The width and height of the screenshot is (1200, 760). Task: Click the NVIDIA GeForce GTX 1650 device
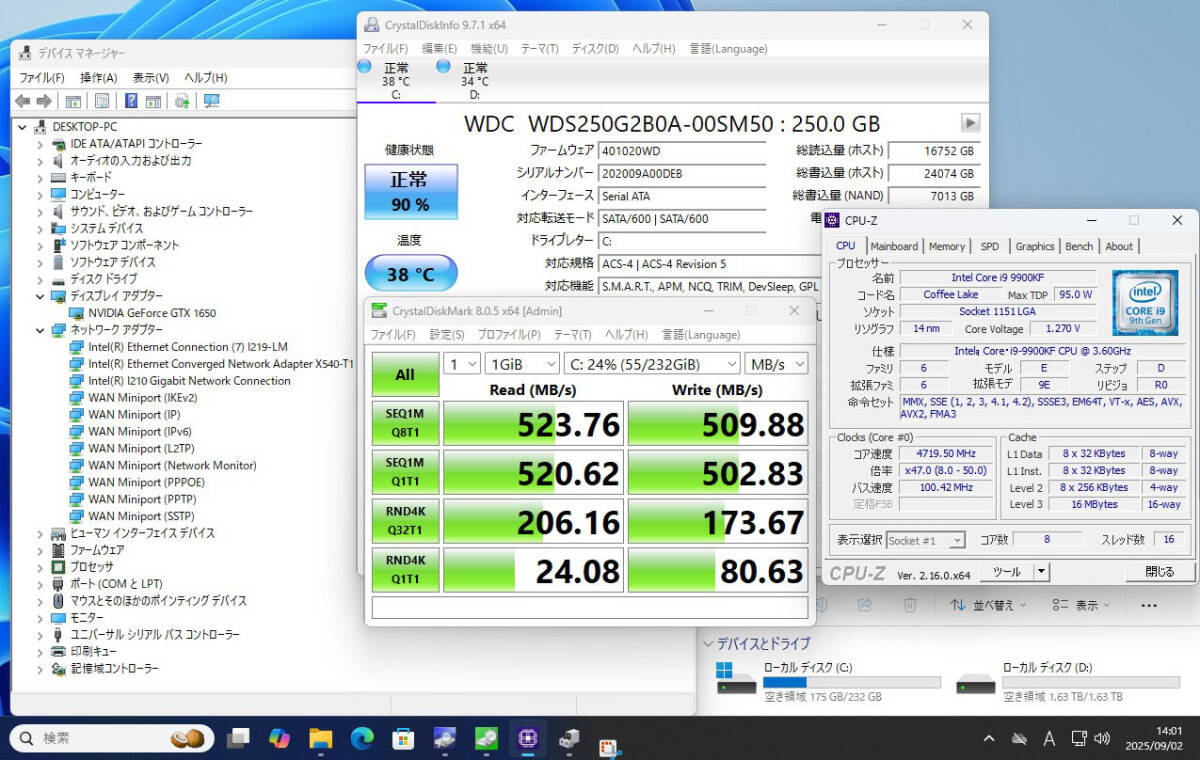(151, 313)
